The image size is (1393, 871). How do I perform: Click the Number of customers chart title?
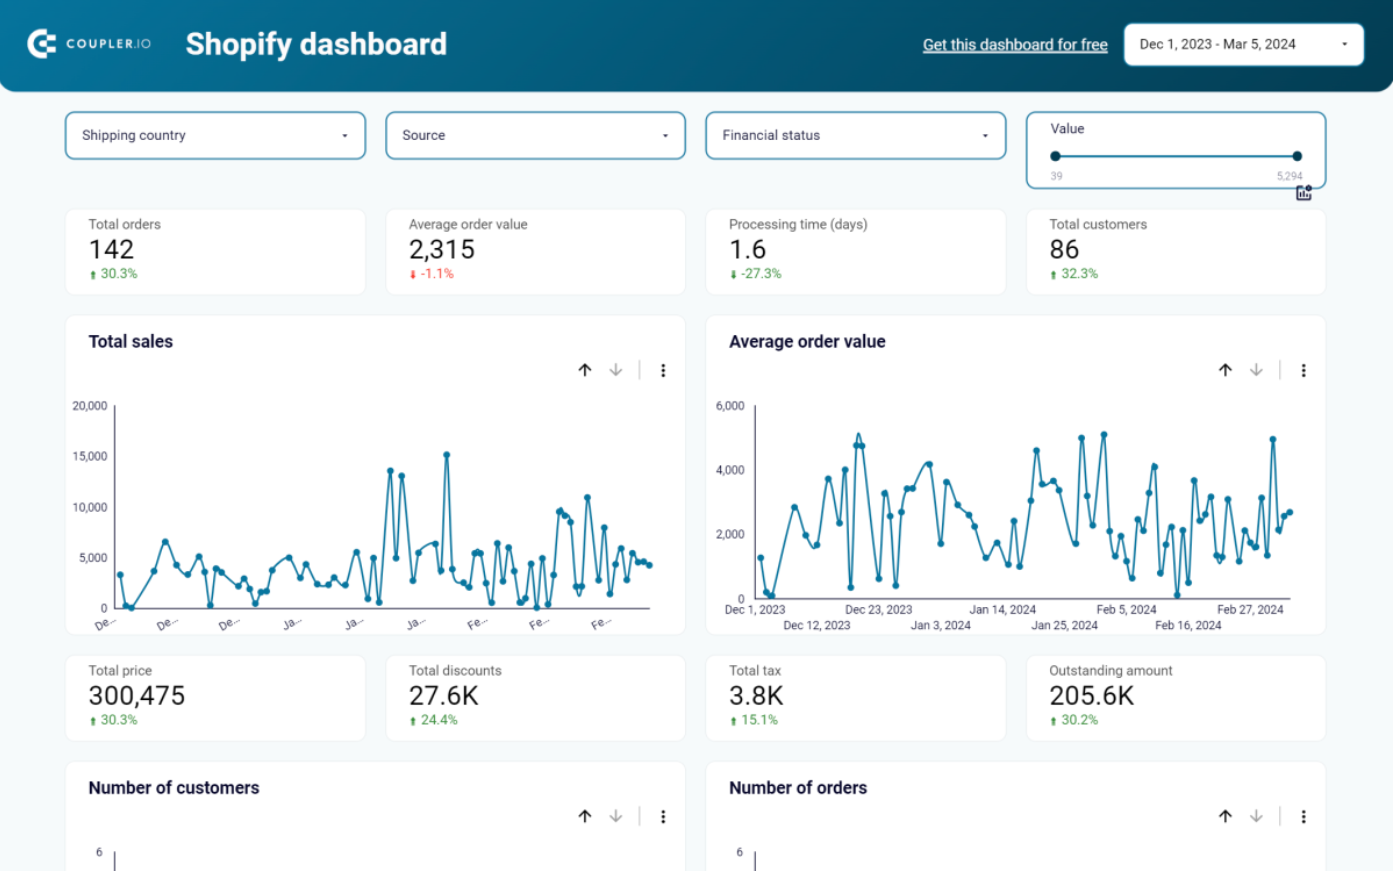point(174,787)
